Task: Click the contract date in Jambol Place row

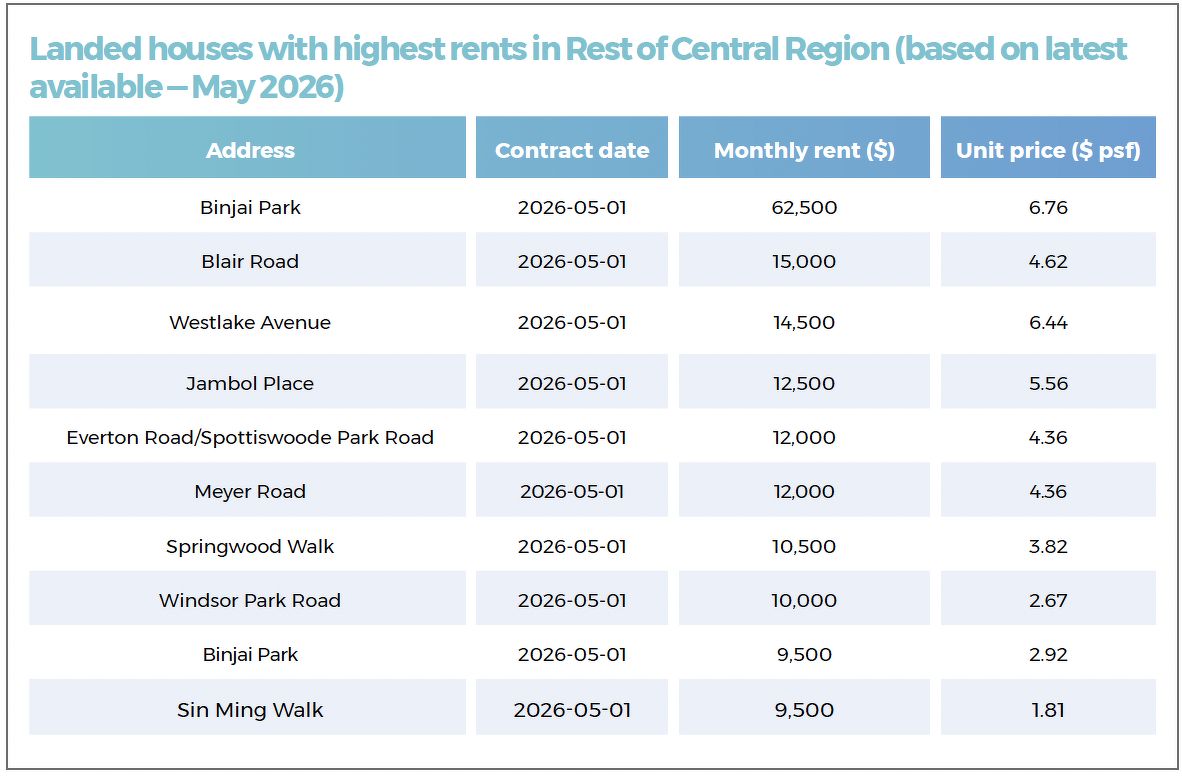Action: click(572, 383)
